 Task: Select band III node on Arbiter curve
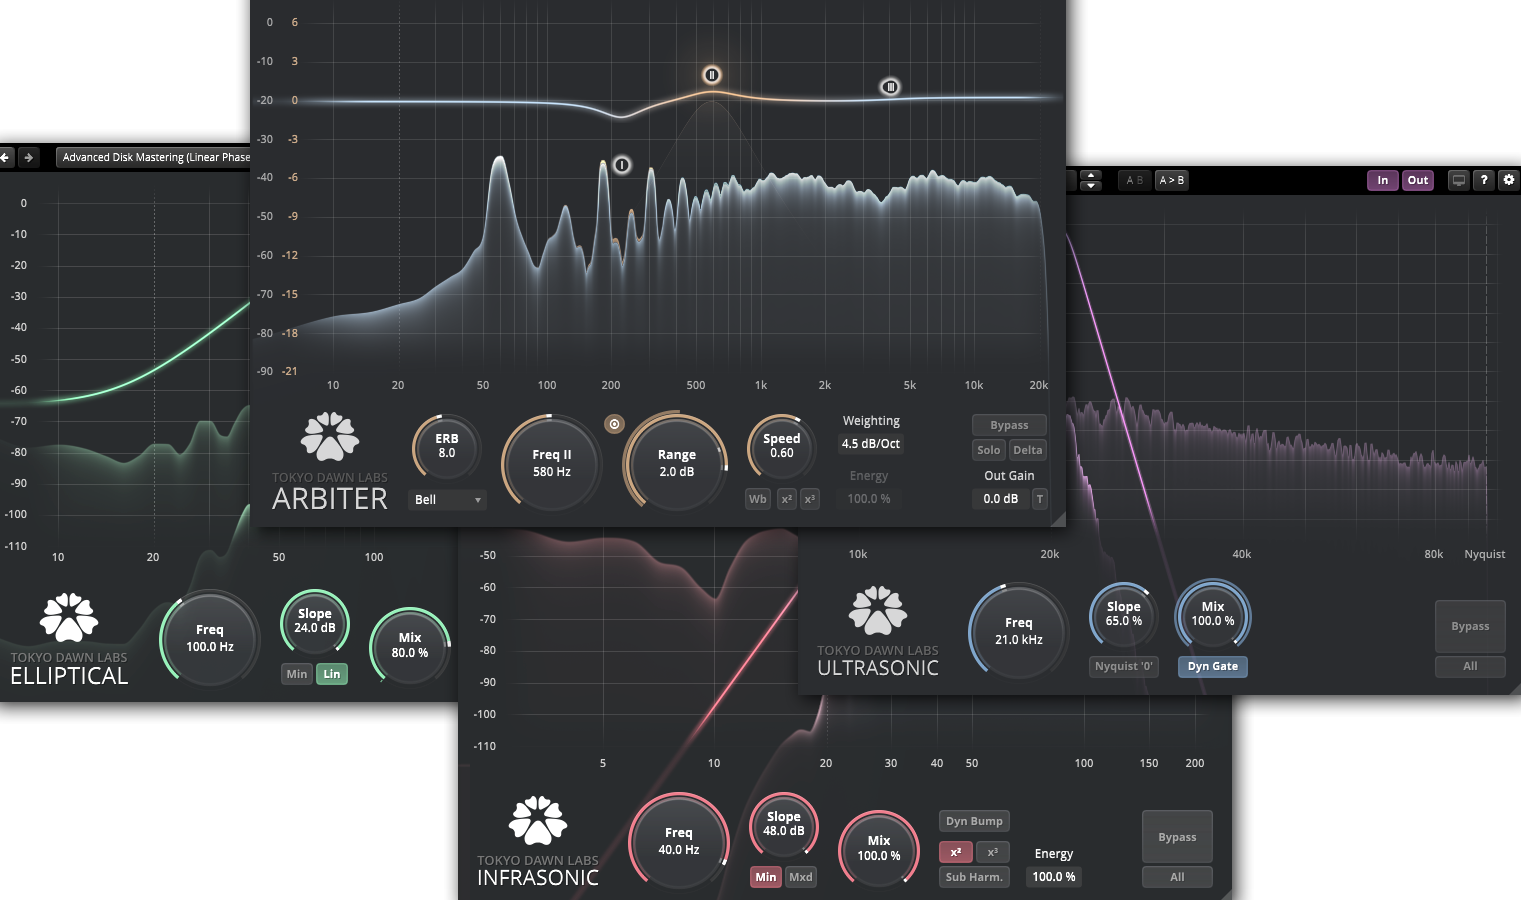click(x=890, y=87)
